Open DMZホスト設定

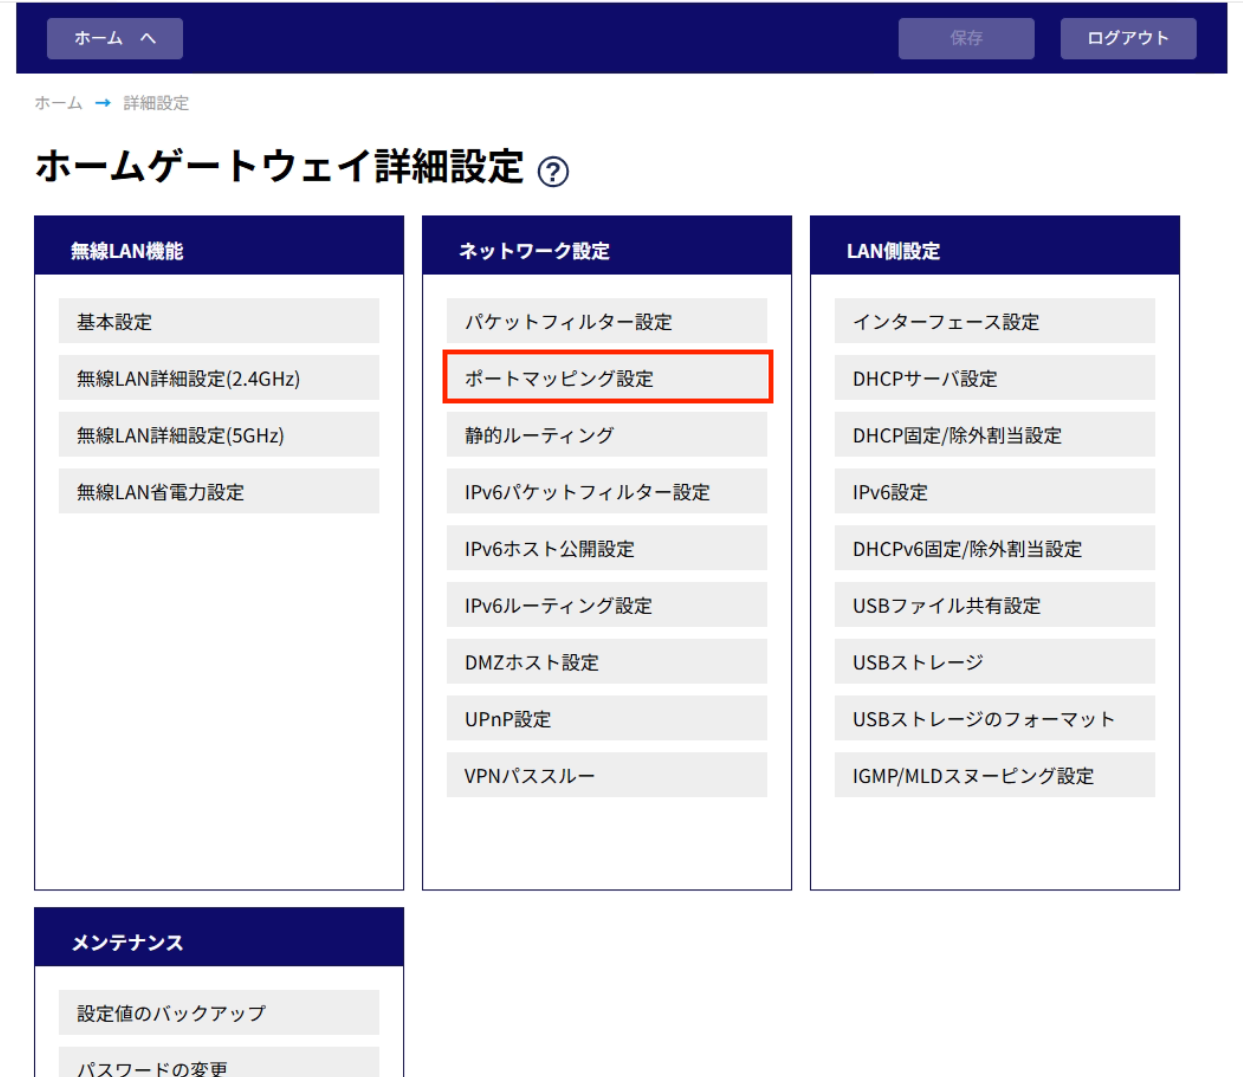607,662
